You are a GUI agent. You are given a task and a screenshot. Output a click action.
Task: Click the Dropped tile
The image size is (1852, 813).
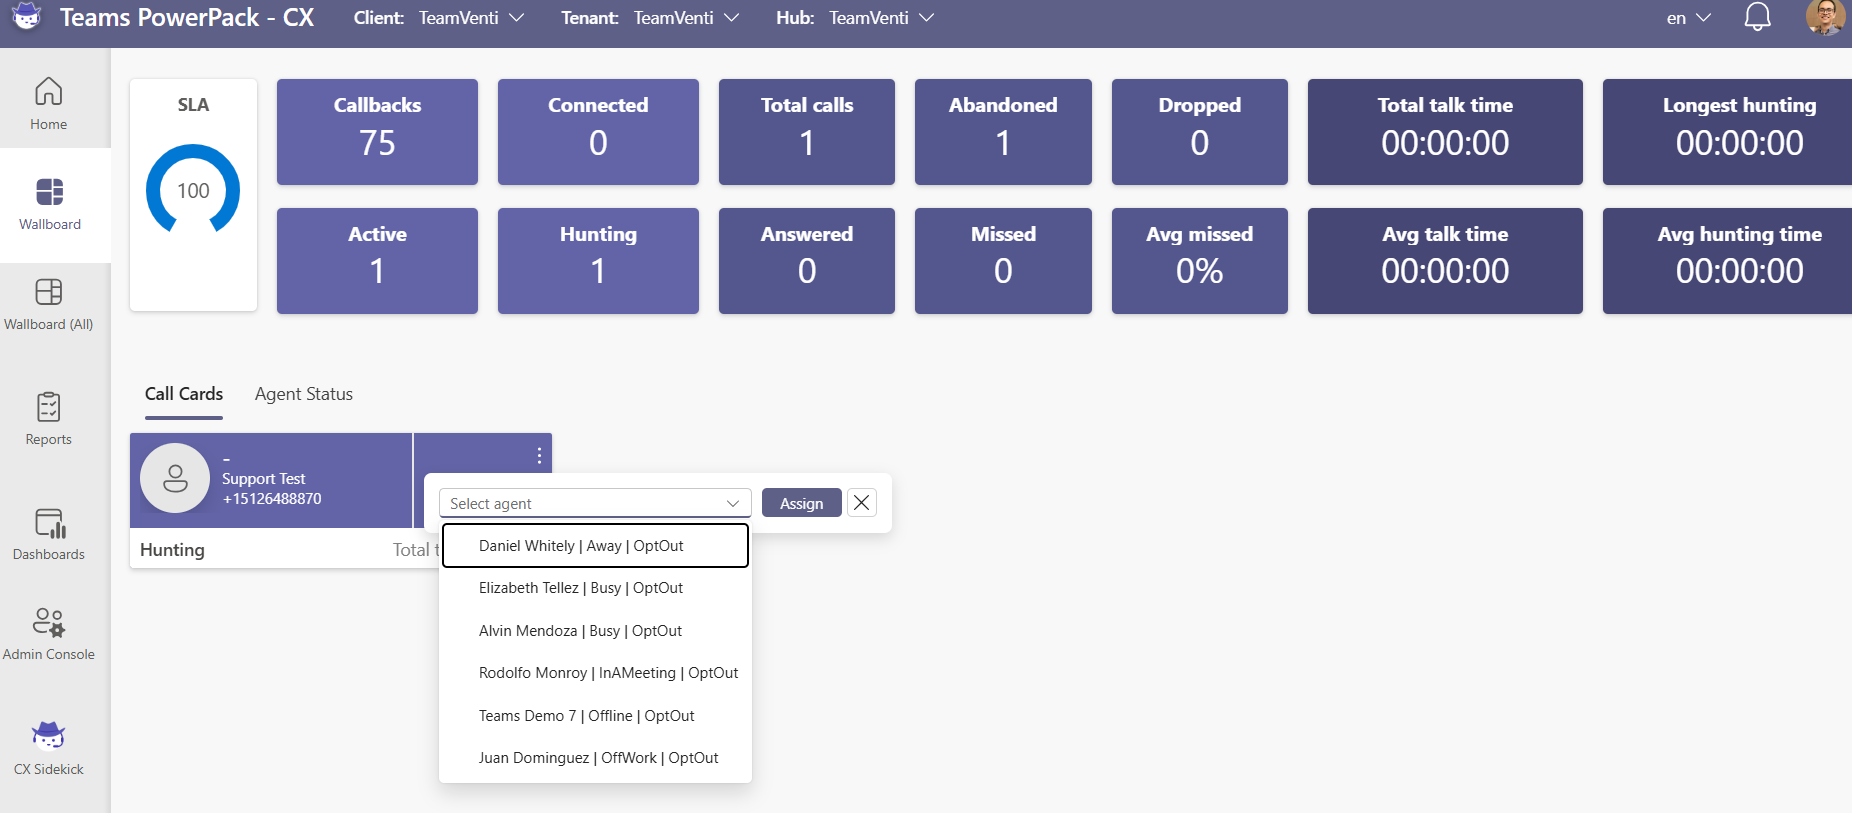pyautogui.click(x=1200, y=132)
